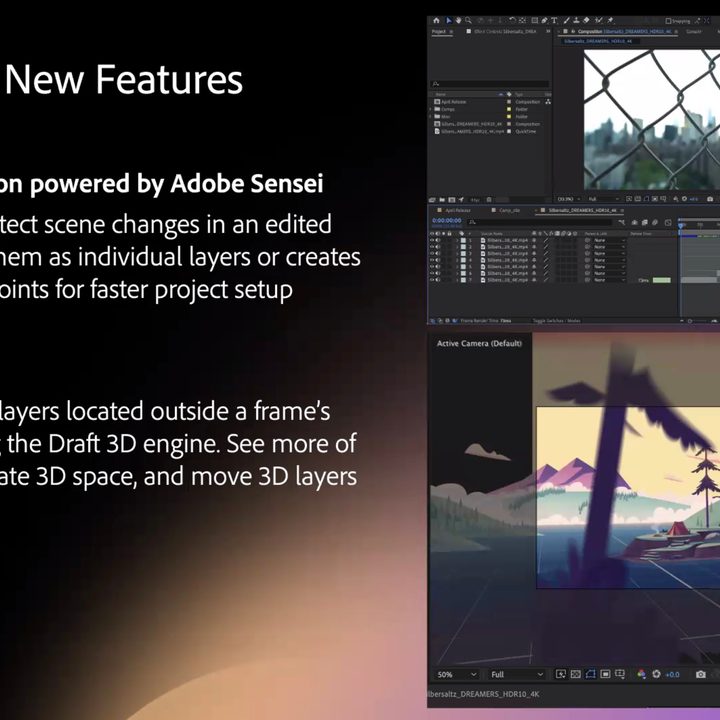Click the current time indicator in timeline
Screen dimensions: 720x720
pyautogui.click(x=681, y=225)
